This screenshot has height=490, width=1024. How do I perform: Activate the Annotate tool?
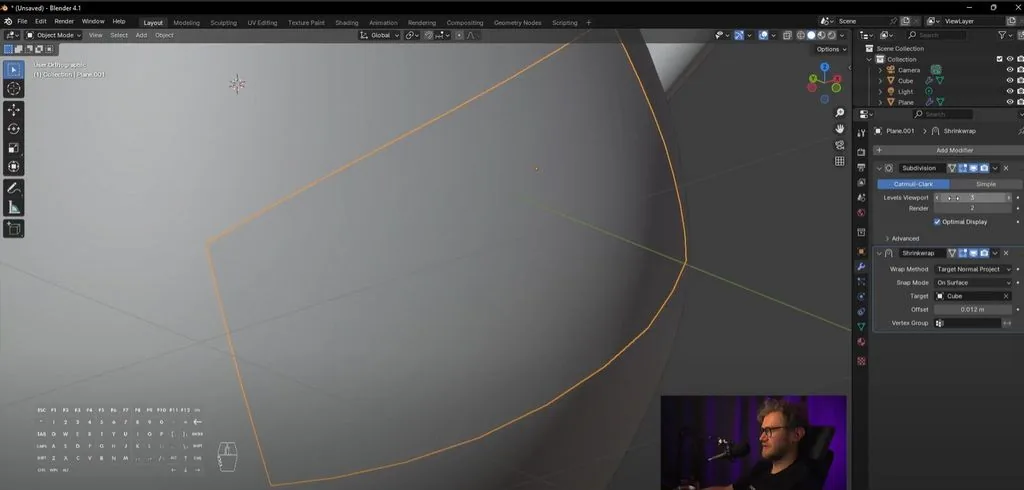click(x=14, y=188)
